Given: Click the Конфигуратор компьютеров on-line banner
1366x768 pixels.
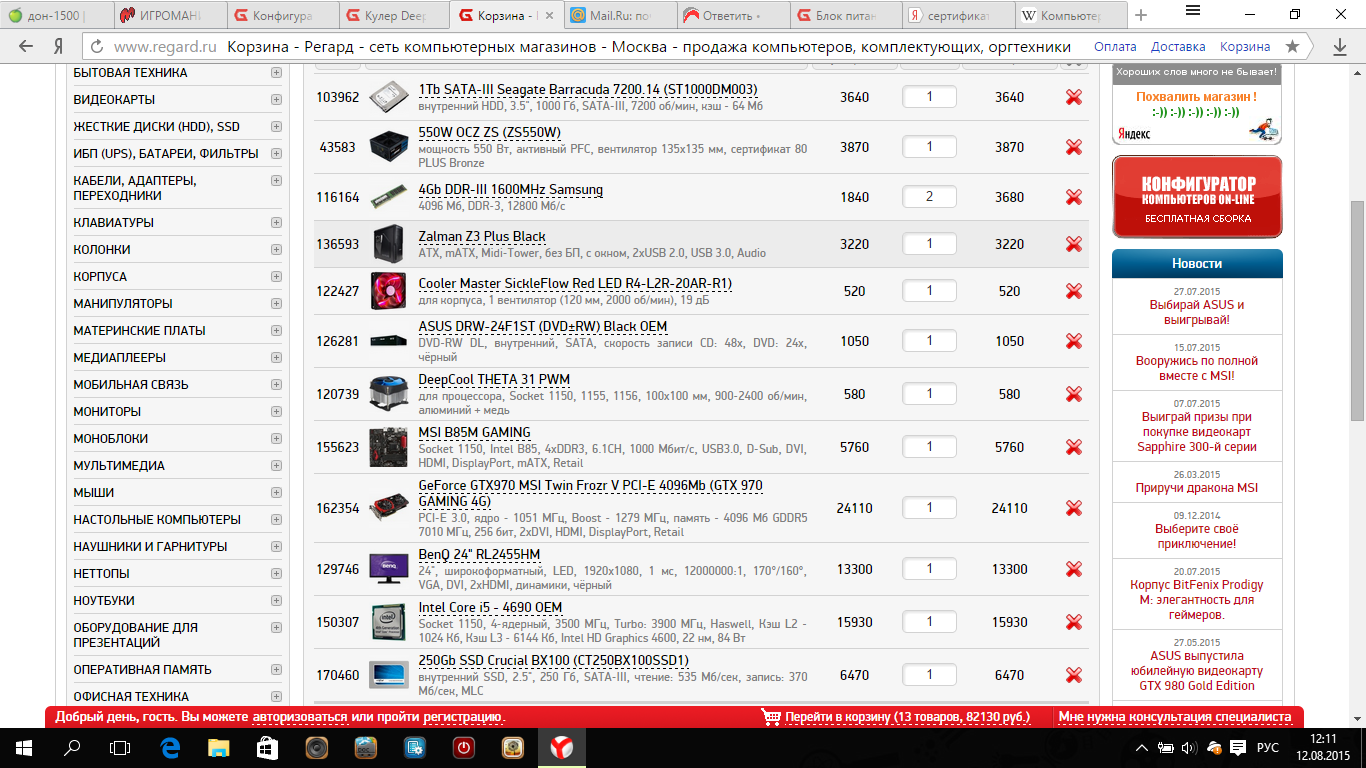Looking at the screenshot, I should click(x=1197, y=197).
